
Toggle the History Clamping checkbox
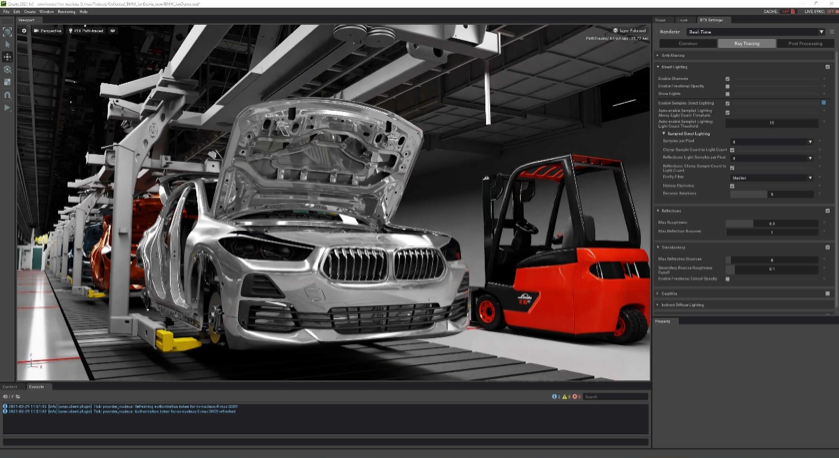732,186
